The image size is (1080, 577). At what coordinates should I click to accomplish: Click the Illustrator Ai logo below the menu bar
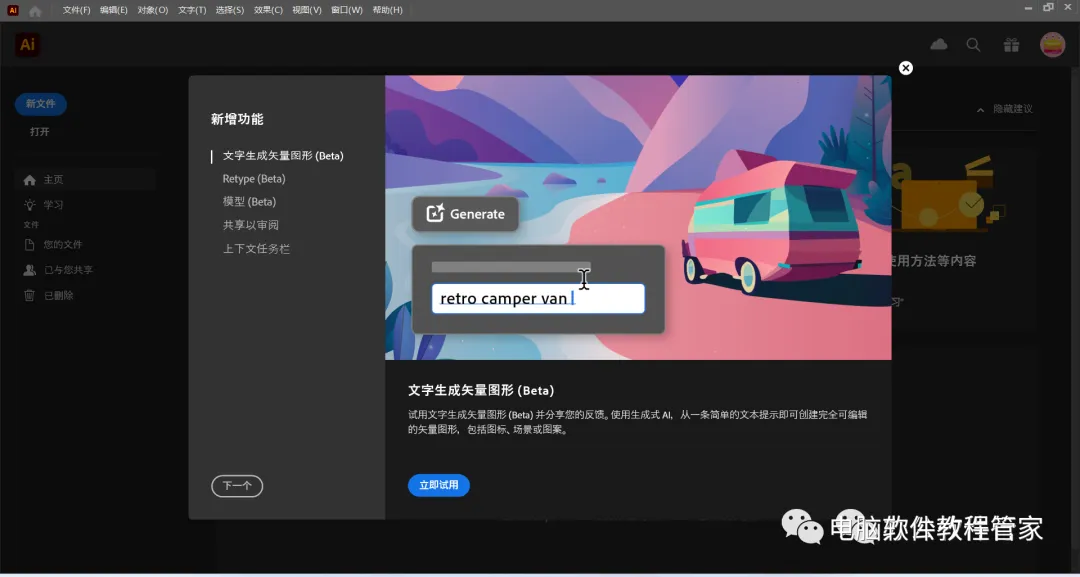pyautogui.click(x=28, y=45)
